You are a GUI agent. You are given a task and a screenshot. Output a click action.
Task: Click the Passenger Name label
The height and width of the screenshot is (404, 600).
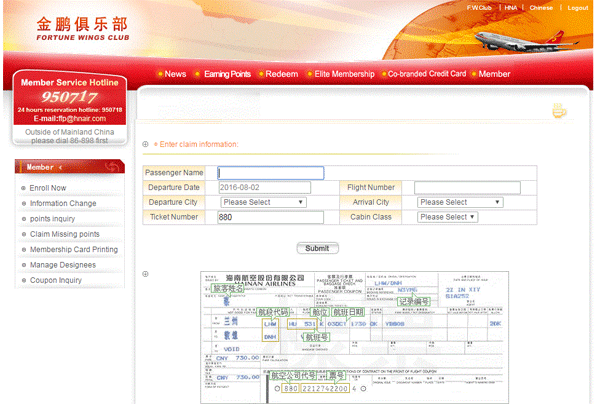[x=174, y=173]
